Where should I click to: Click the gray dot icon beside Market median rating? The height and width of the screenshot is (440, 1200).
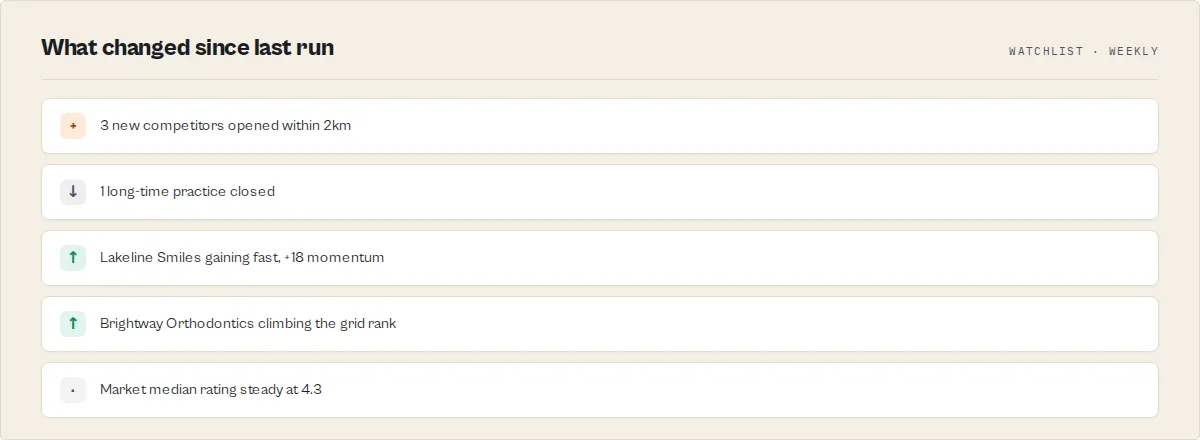pos(73,390)
